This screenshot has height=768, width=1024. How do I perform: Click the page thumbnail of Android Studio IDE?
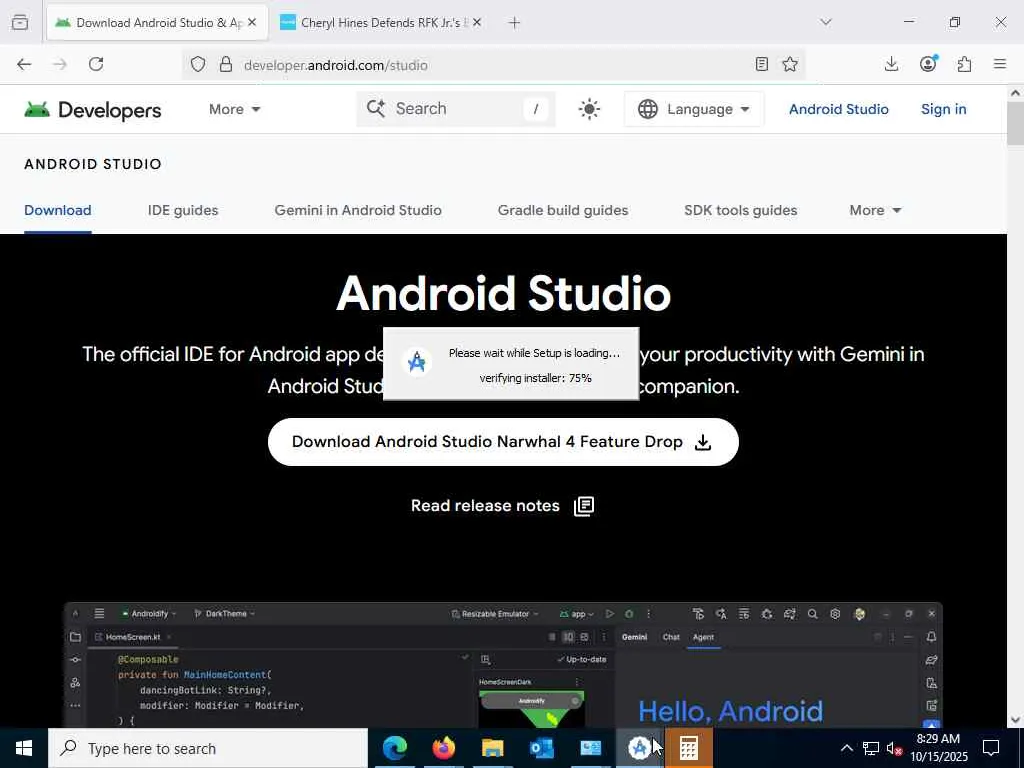pos(503,664)
